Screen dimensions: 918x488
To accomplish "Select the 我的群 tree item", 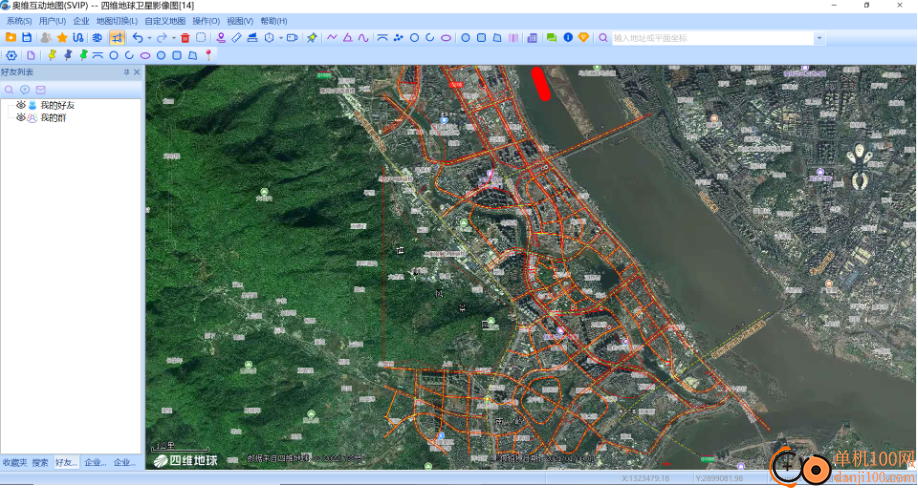I will point(53,118).
